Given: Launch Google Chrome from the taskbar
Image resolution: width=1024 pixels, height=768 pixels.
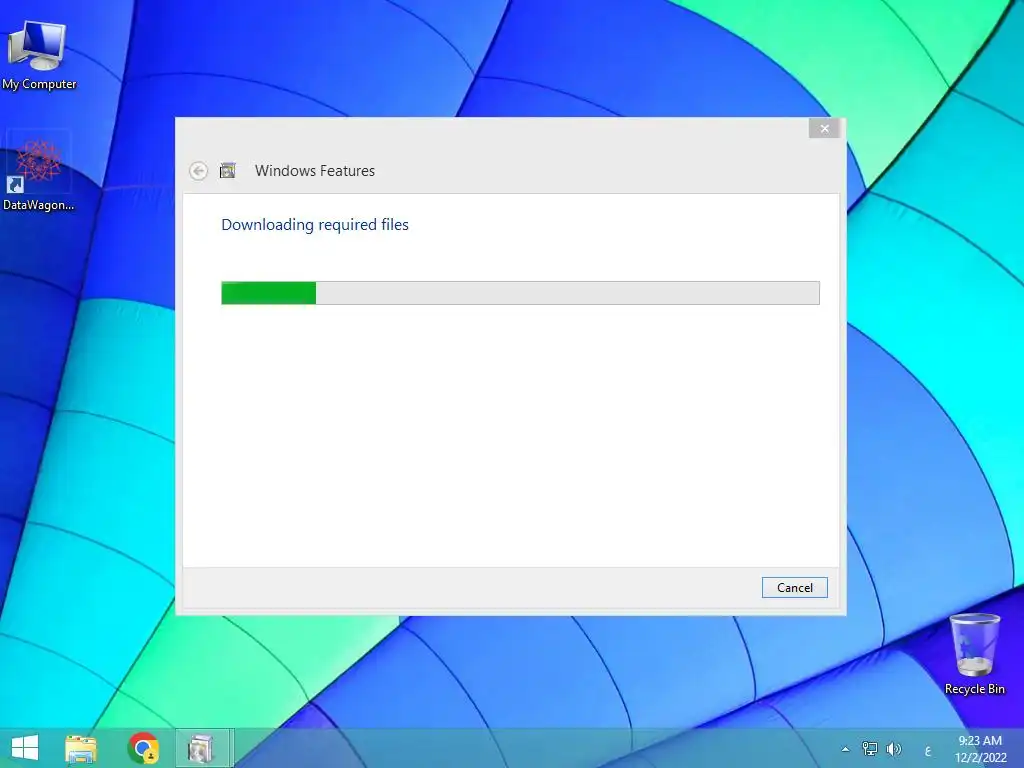Looking at the screenshot, I should pos(143,748).
